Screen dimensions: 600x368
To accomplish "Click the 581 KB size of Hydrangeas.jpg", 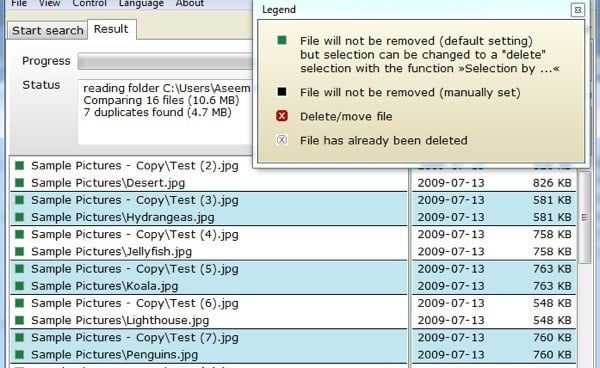I will (552, 217).
